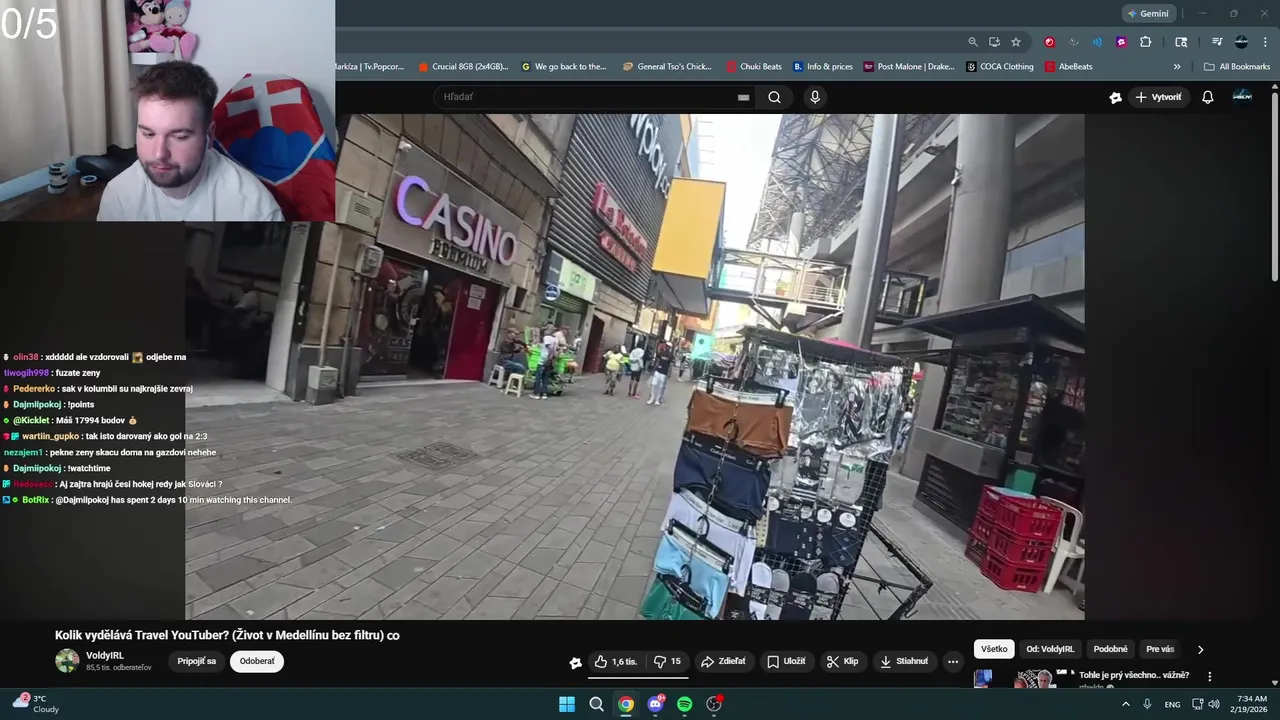The image size is (1280, 720).
Task: Open the We go back to the... bookmark
Action: [x=564, y=67]
